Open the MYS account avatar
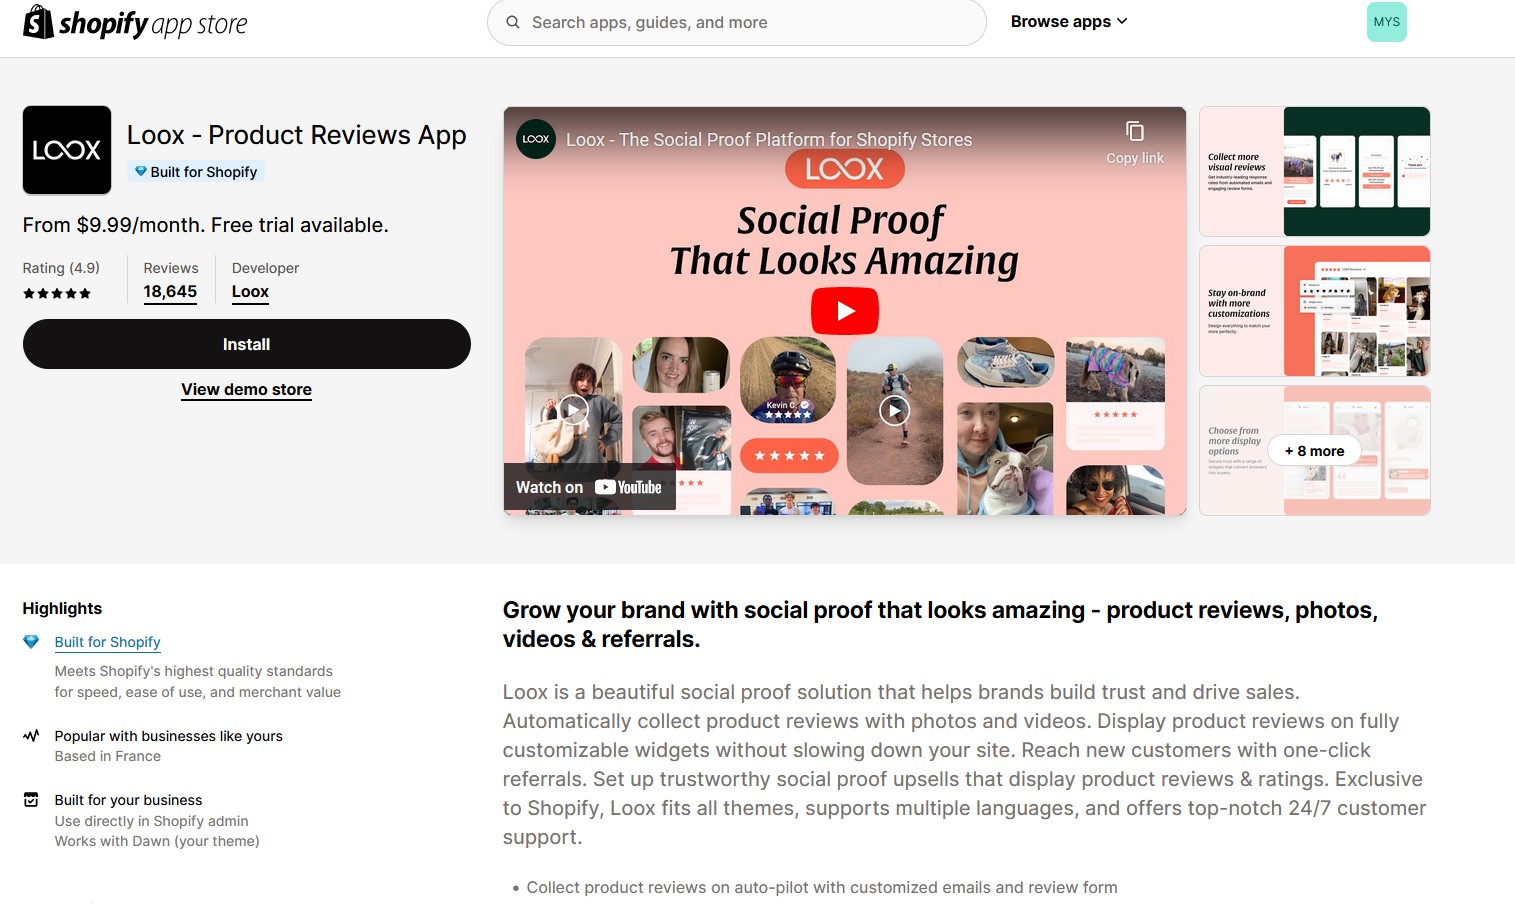1515x904 pixels. tap(1386, 22)
